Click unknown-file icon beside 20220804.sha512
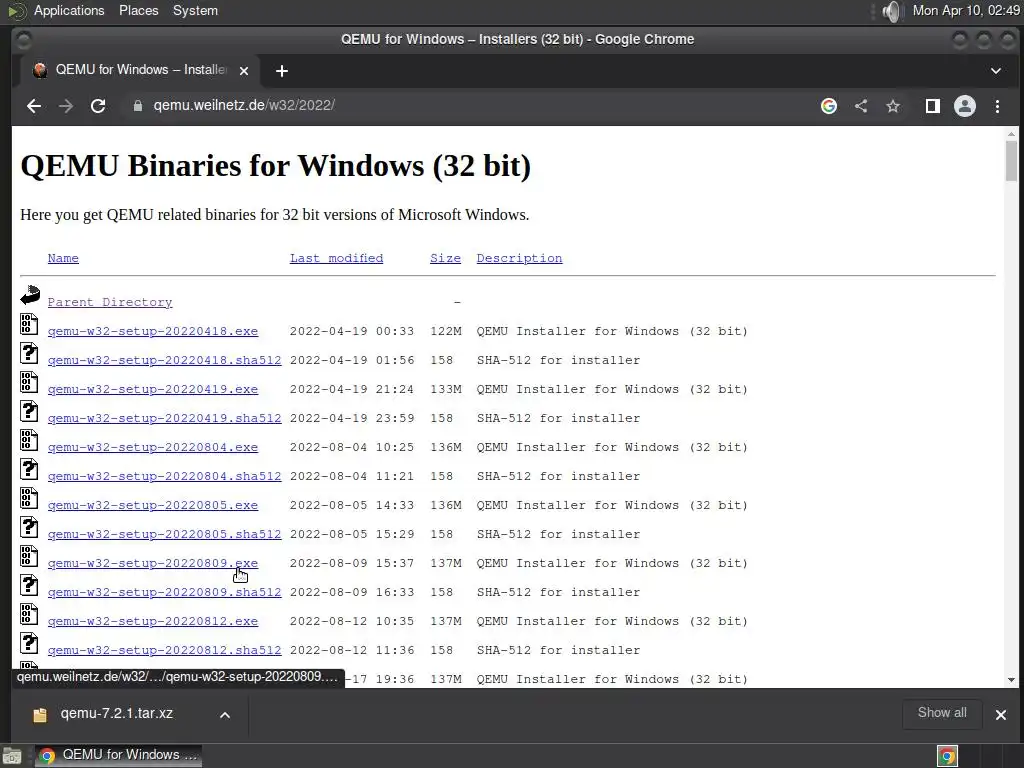The width and height of the screenshot is (1024, 768). point(29,469)
